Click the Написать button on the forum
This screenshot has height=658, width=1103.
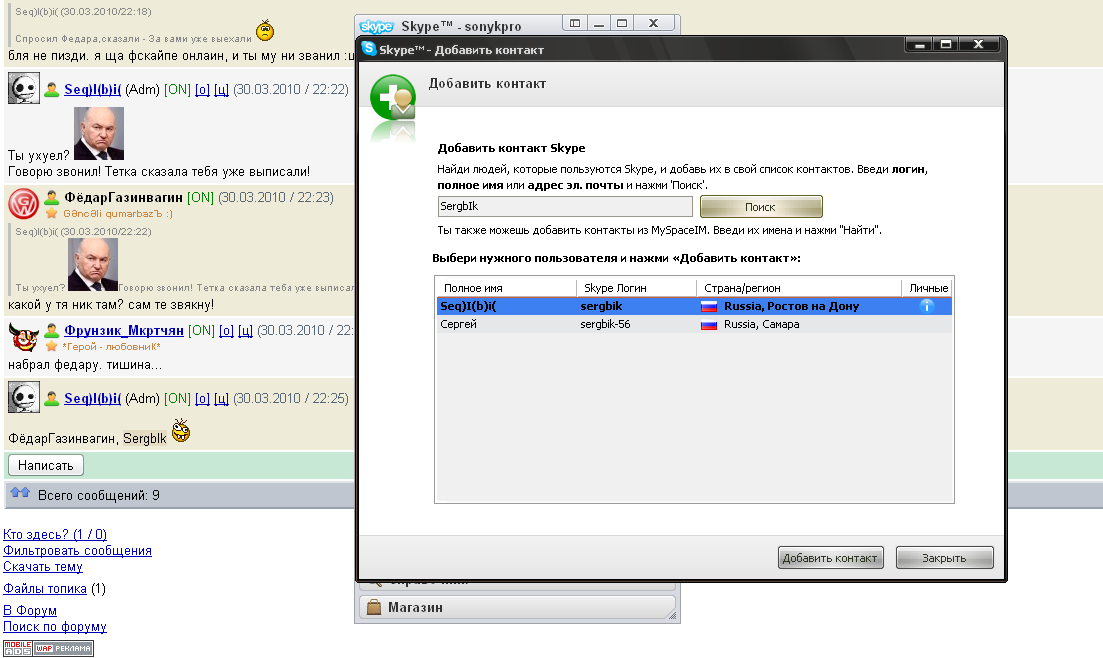(x=46, y=465)
